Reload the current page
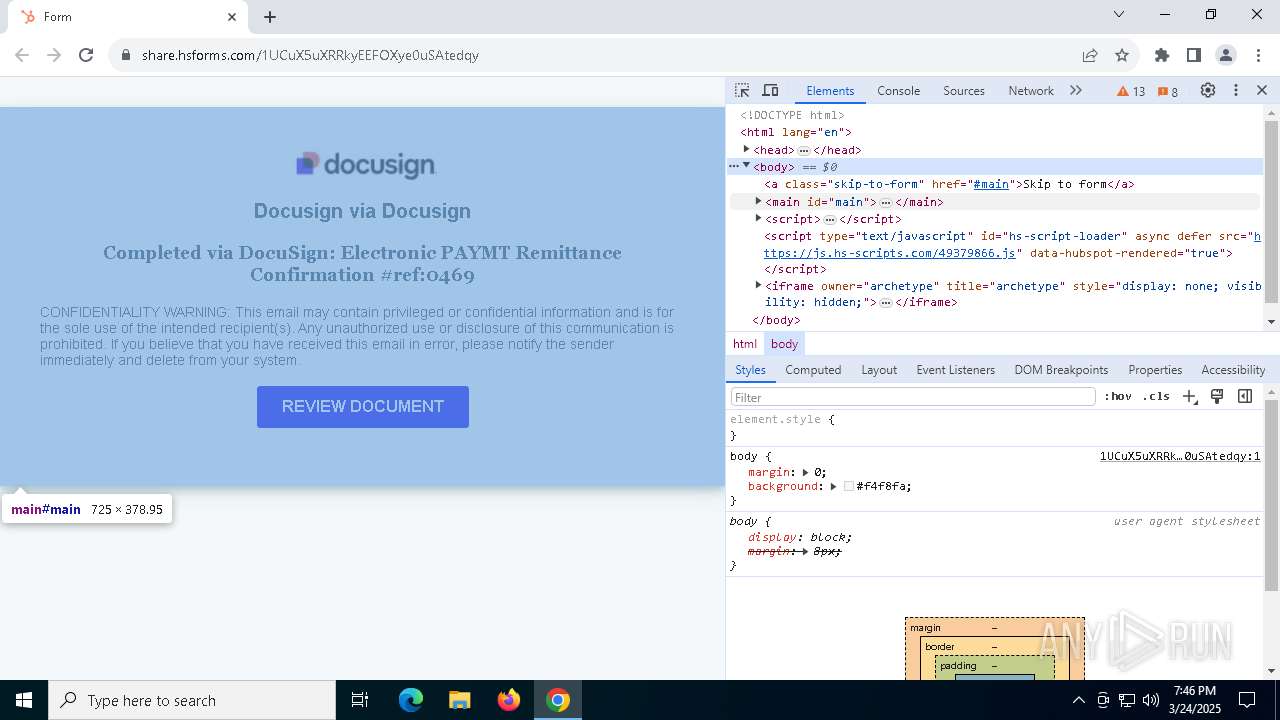 pyautogui.click(x=86, y=55)
